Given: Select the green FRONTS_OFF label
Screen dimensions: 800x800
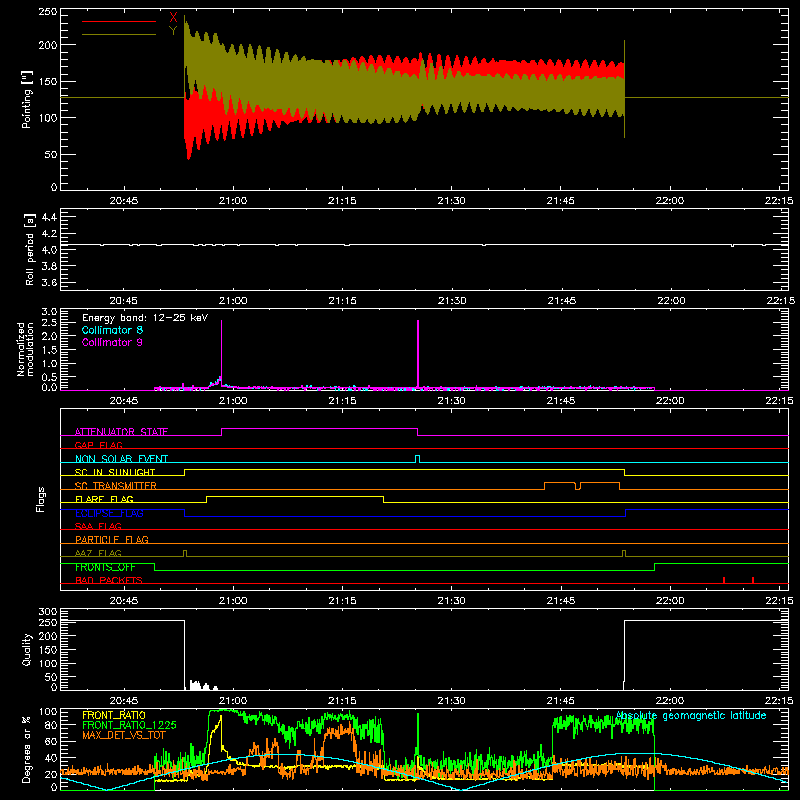Looking at the screenshot, I should pyautogui.click(x=105, y=567).
